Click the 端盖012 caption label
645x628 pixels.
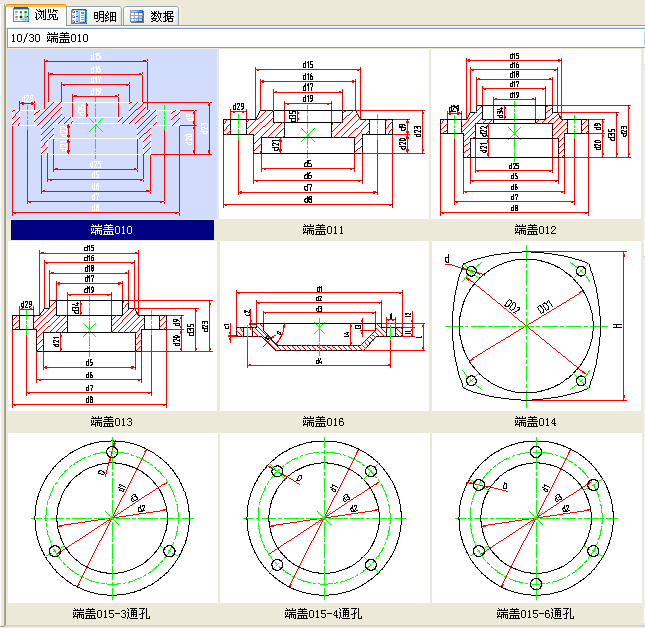pyautogui.click(x=535, y=230)
